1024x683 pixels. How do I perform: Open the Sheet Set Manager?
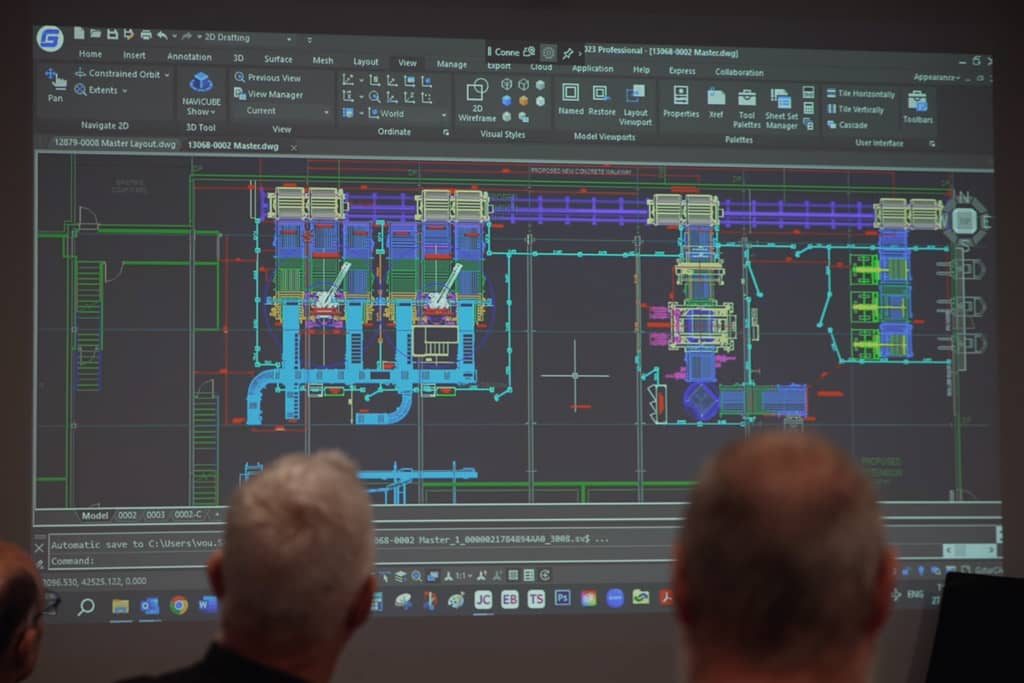click(781, 110)
